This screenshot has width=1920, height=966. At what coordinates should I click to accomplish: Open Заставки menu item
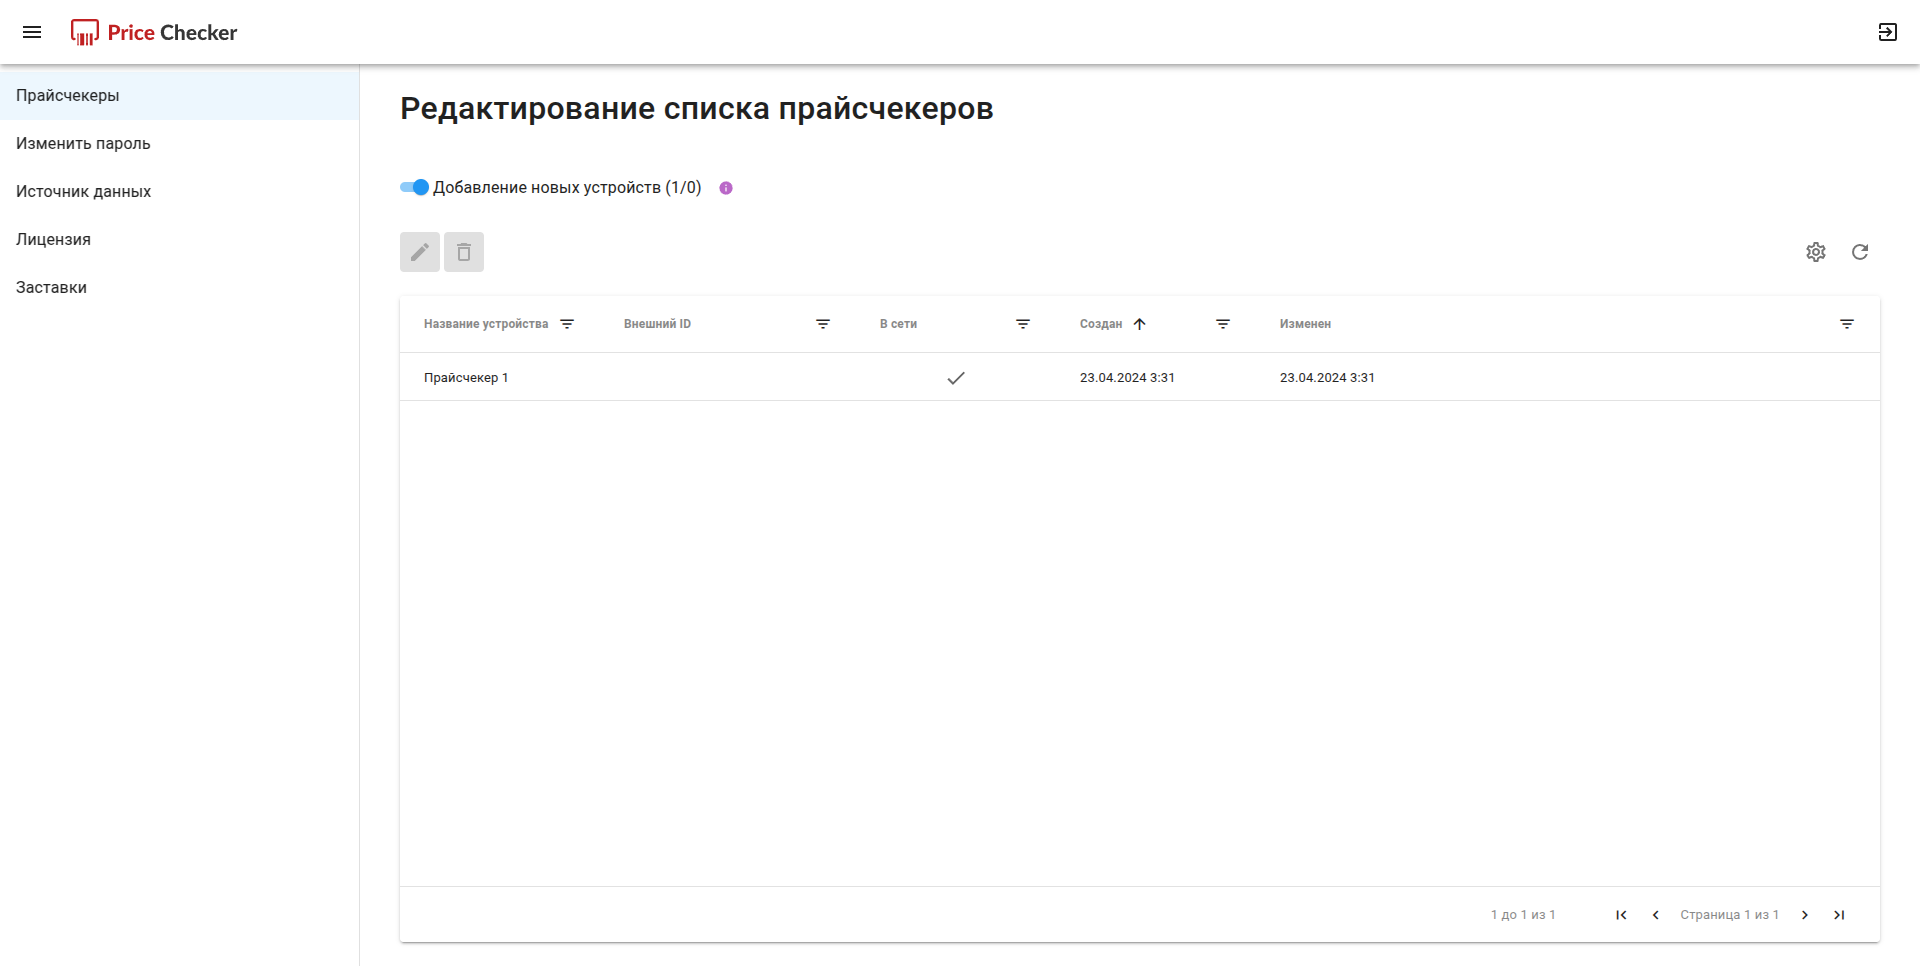pos(180,287)
